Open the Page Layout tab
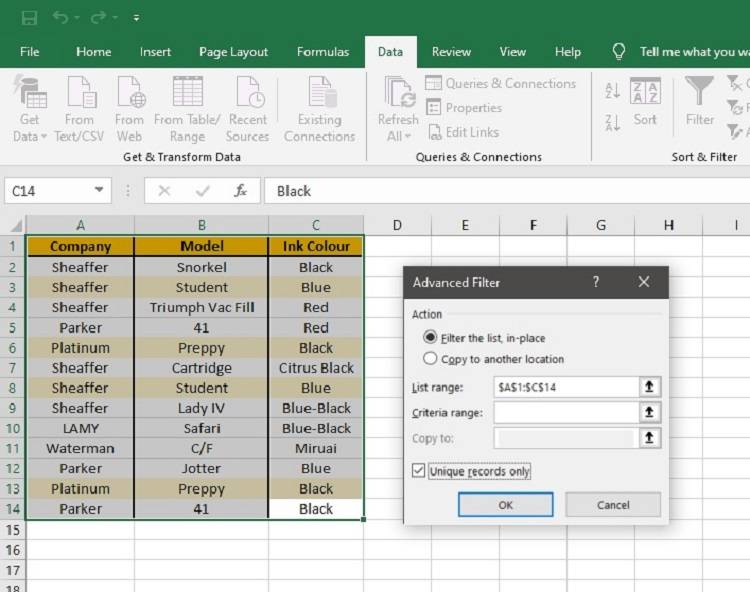Image resolution: width=750 pixels, height=592 pixels. pos(233,52)
